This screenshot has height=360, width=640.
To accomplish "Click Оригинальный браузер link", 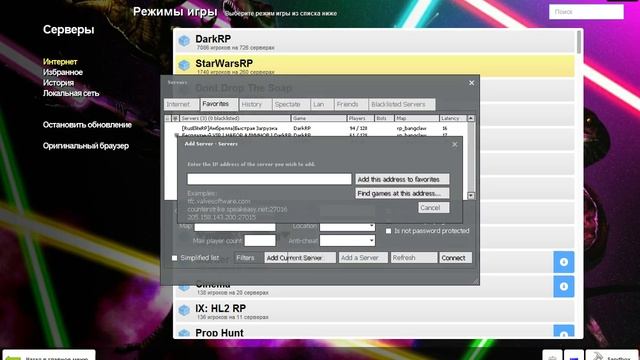I will (x=86, y=146).
